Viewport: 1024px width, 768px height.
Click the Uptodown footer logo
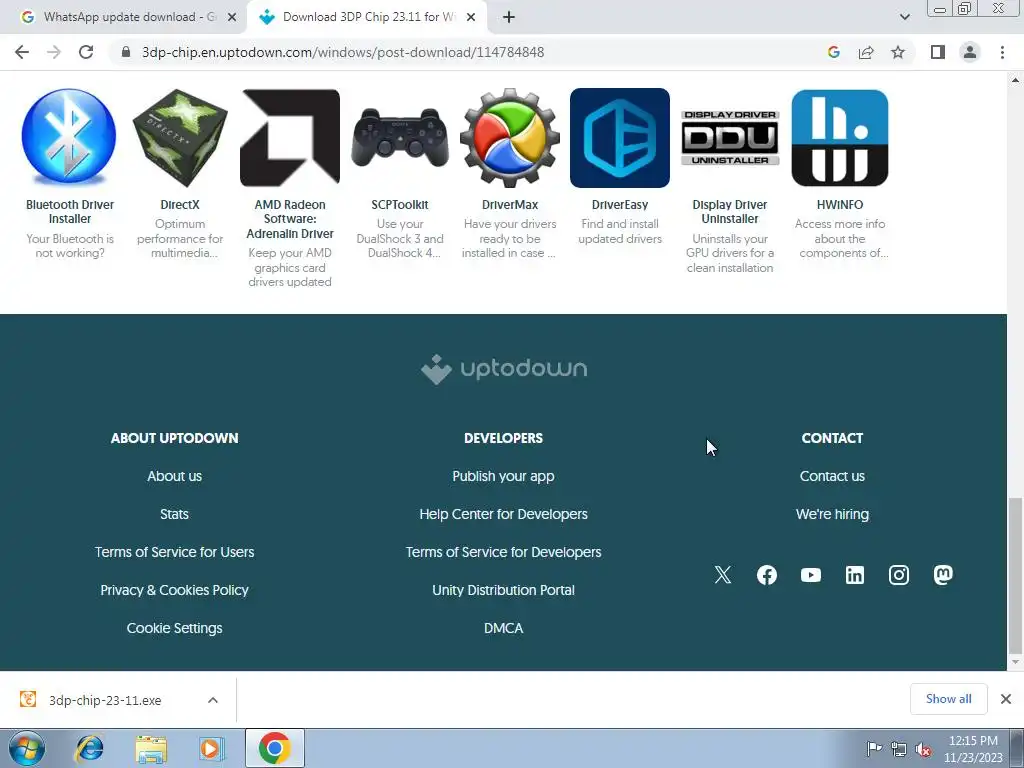point(504,369)
